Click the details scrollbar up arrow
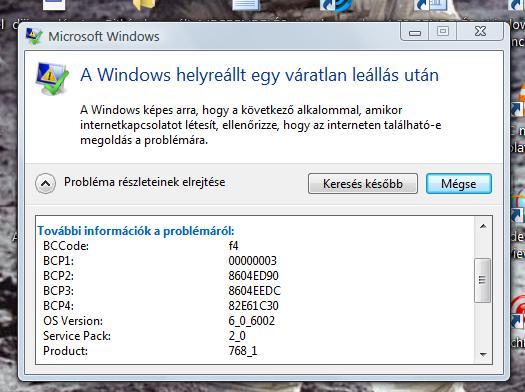This screenshot has width=525, height=392. tap(483, 226)
